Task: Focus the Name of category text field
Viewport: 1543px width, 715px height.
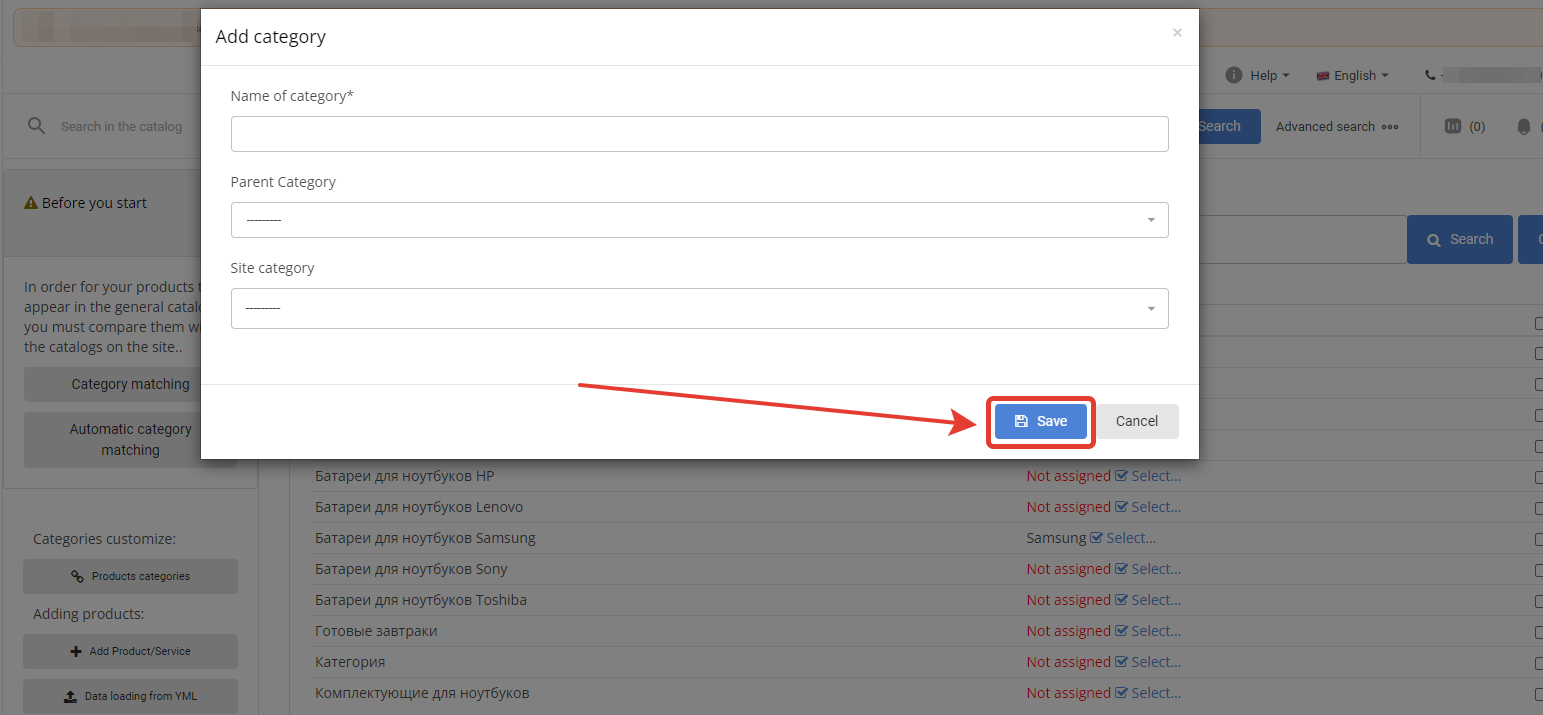Action: pos(699,134)
